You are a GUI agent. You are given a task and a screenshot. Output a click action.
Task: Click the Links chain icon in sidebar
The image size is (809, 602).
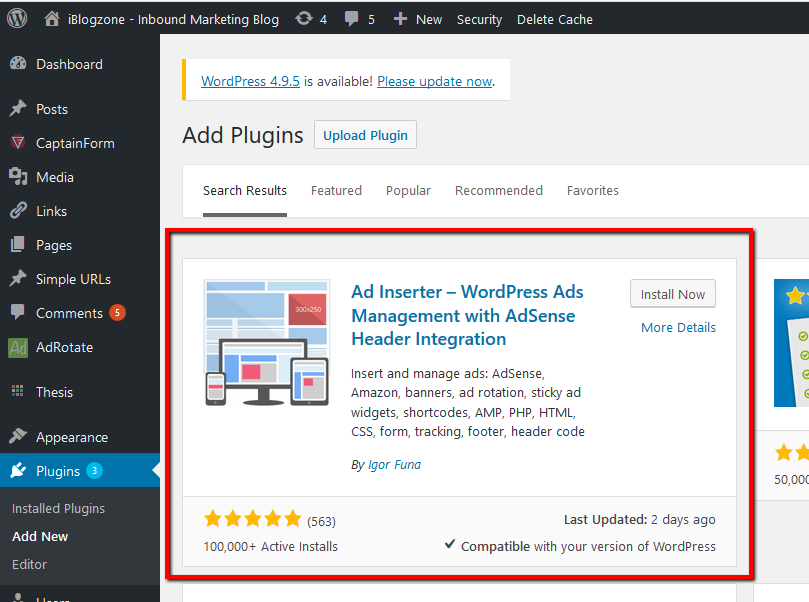pos(18,210)
